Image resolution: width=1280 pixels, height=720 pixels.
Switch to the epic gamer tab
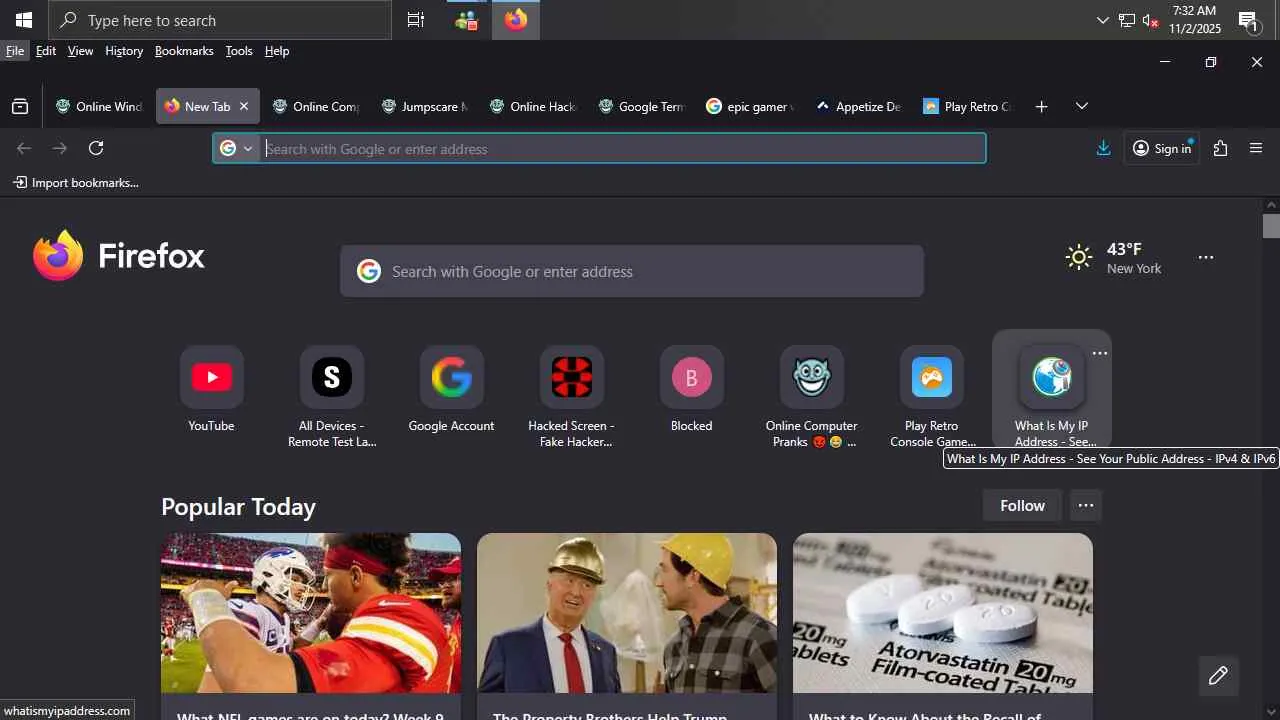pos(750,106)
